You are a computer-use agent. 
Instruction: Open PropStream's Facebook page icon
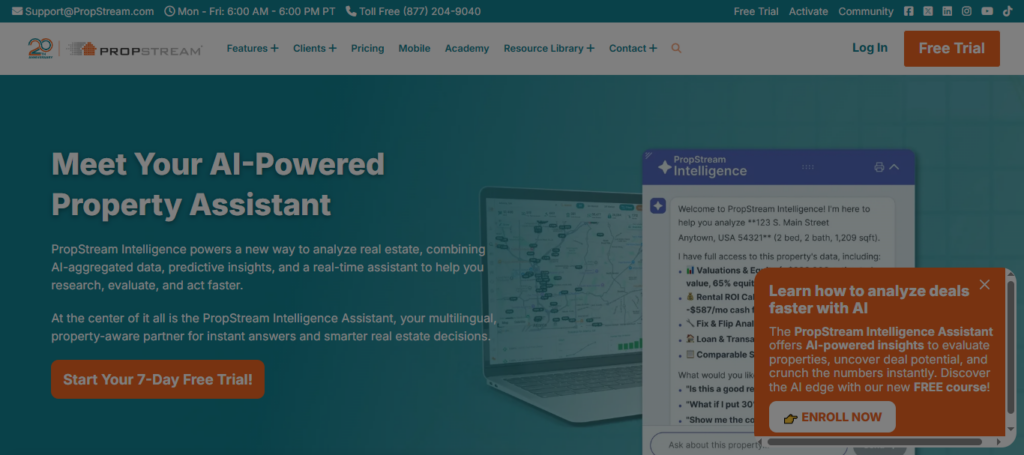pyautogui.click(x=908, y=11)
